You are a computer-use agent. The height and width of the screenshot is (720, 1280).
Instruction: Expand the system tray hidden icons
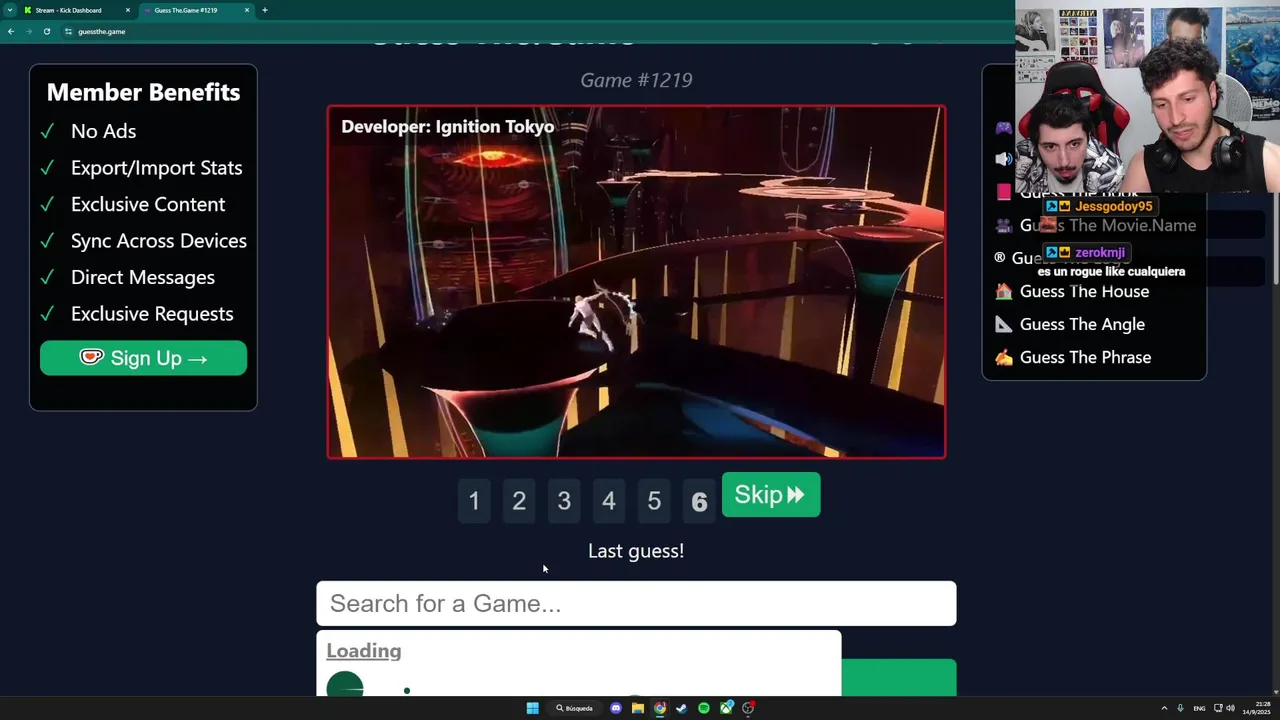[x=1164, y=708]
